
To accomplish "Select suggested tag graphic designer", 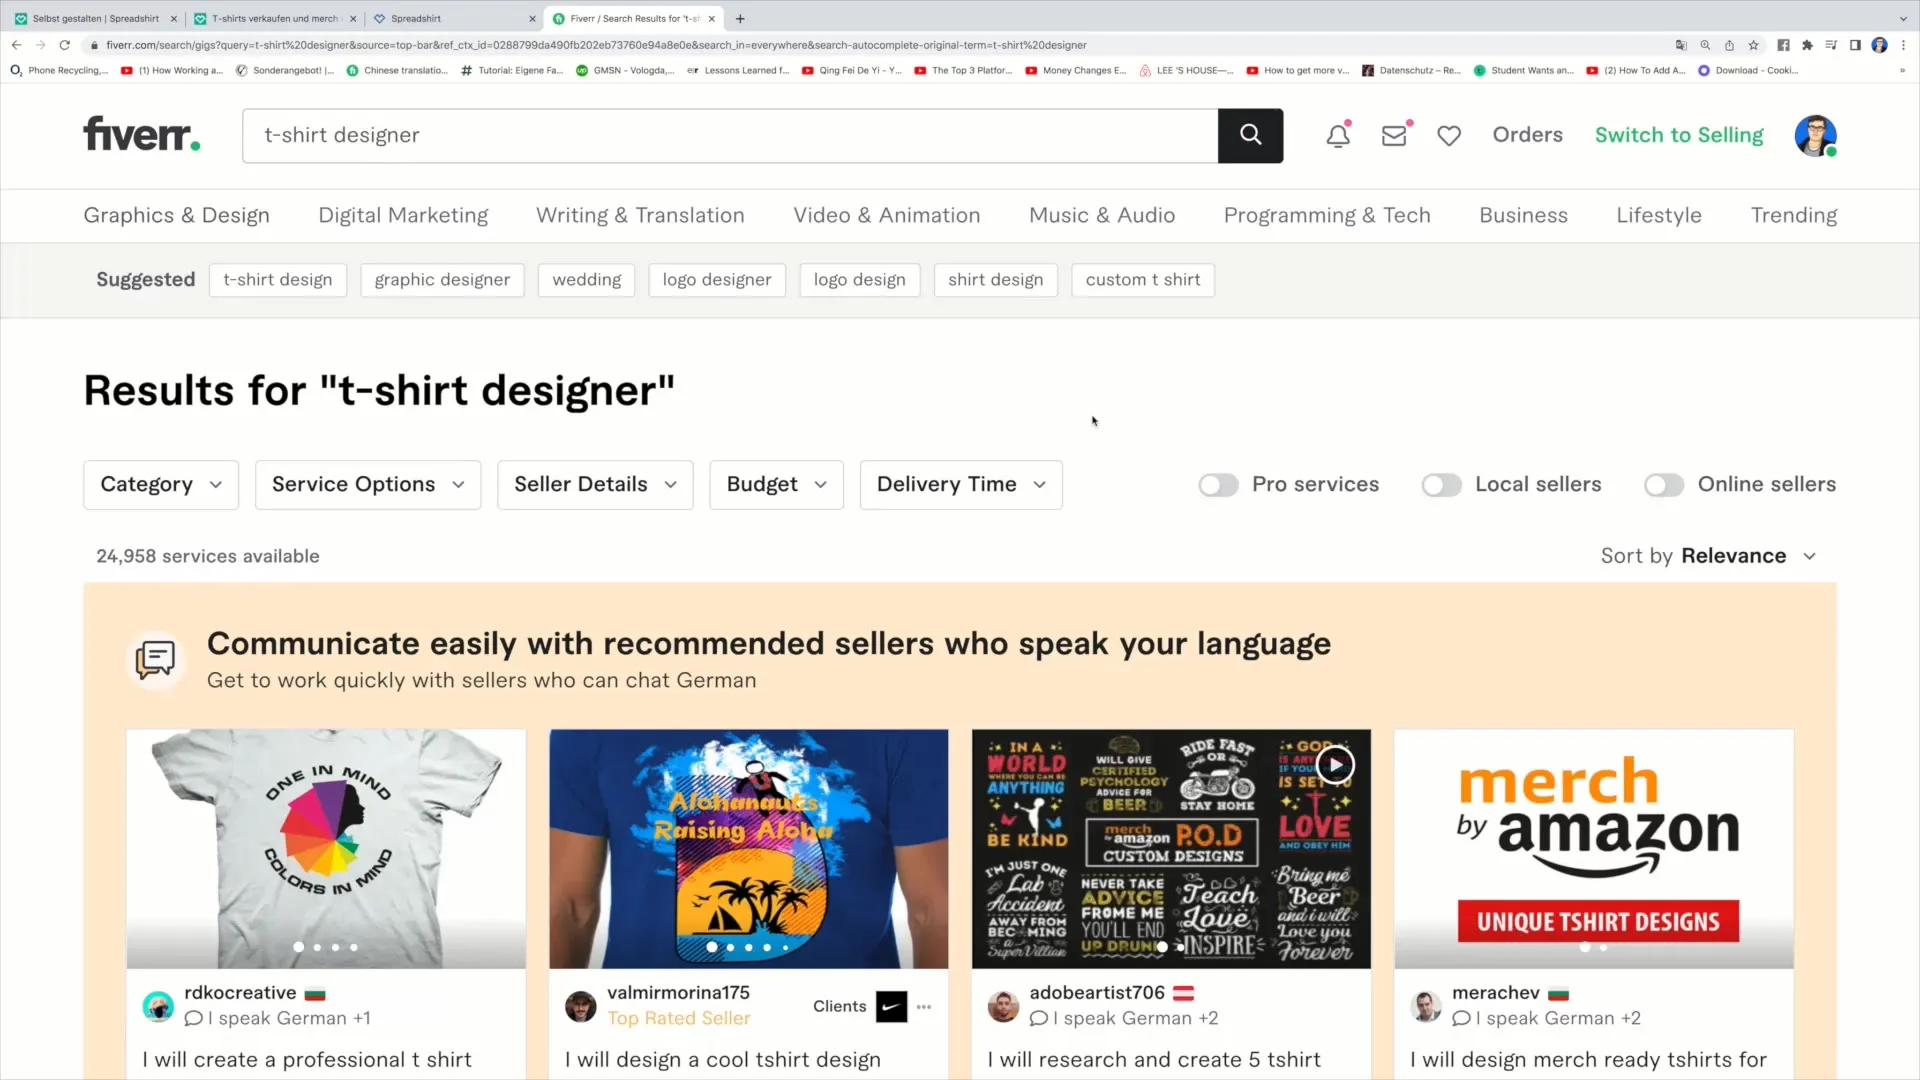I will (442, 280).
